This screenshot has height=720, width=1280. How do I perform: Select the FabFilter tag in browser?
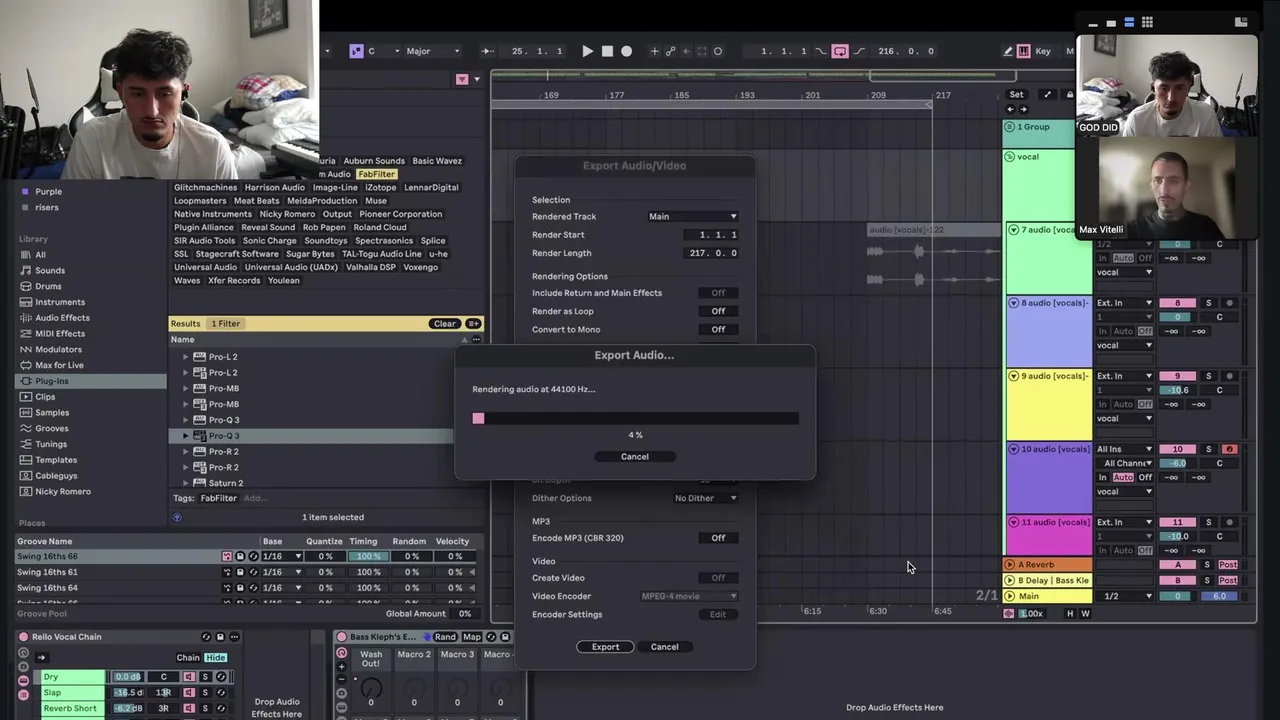pos(376,174)
